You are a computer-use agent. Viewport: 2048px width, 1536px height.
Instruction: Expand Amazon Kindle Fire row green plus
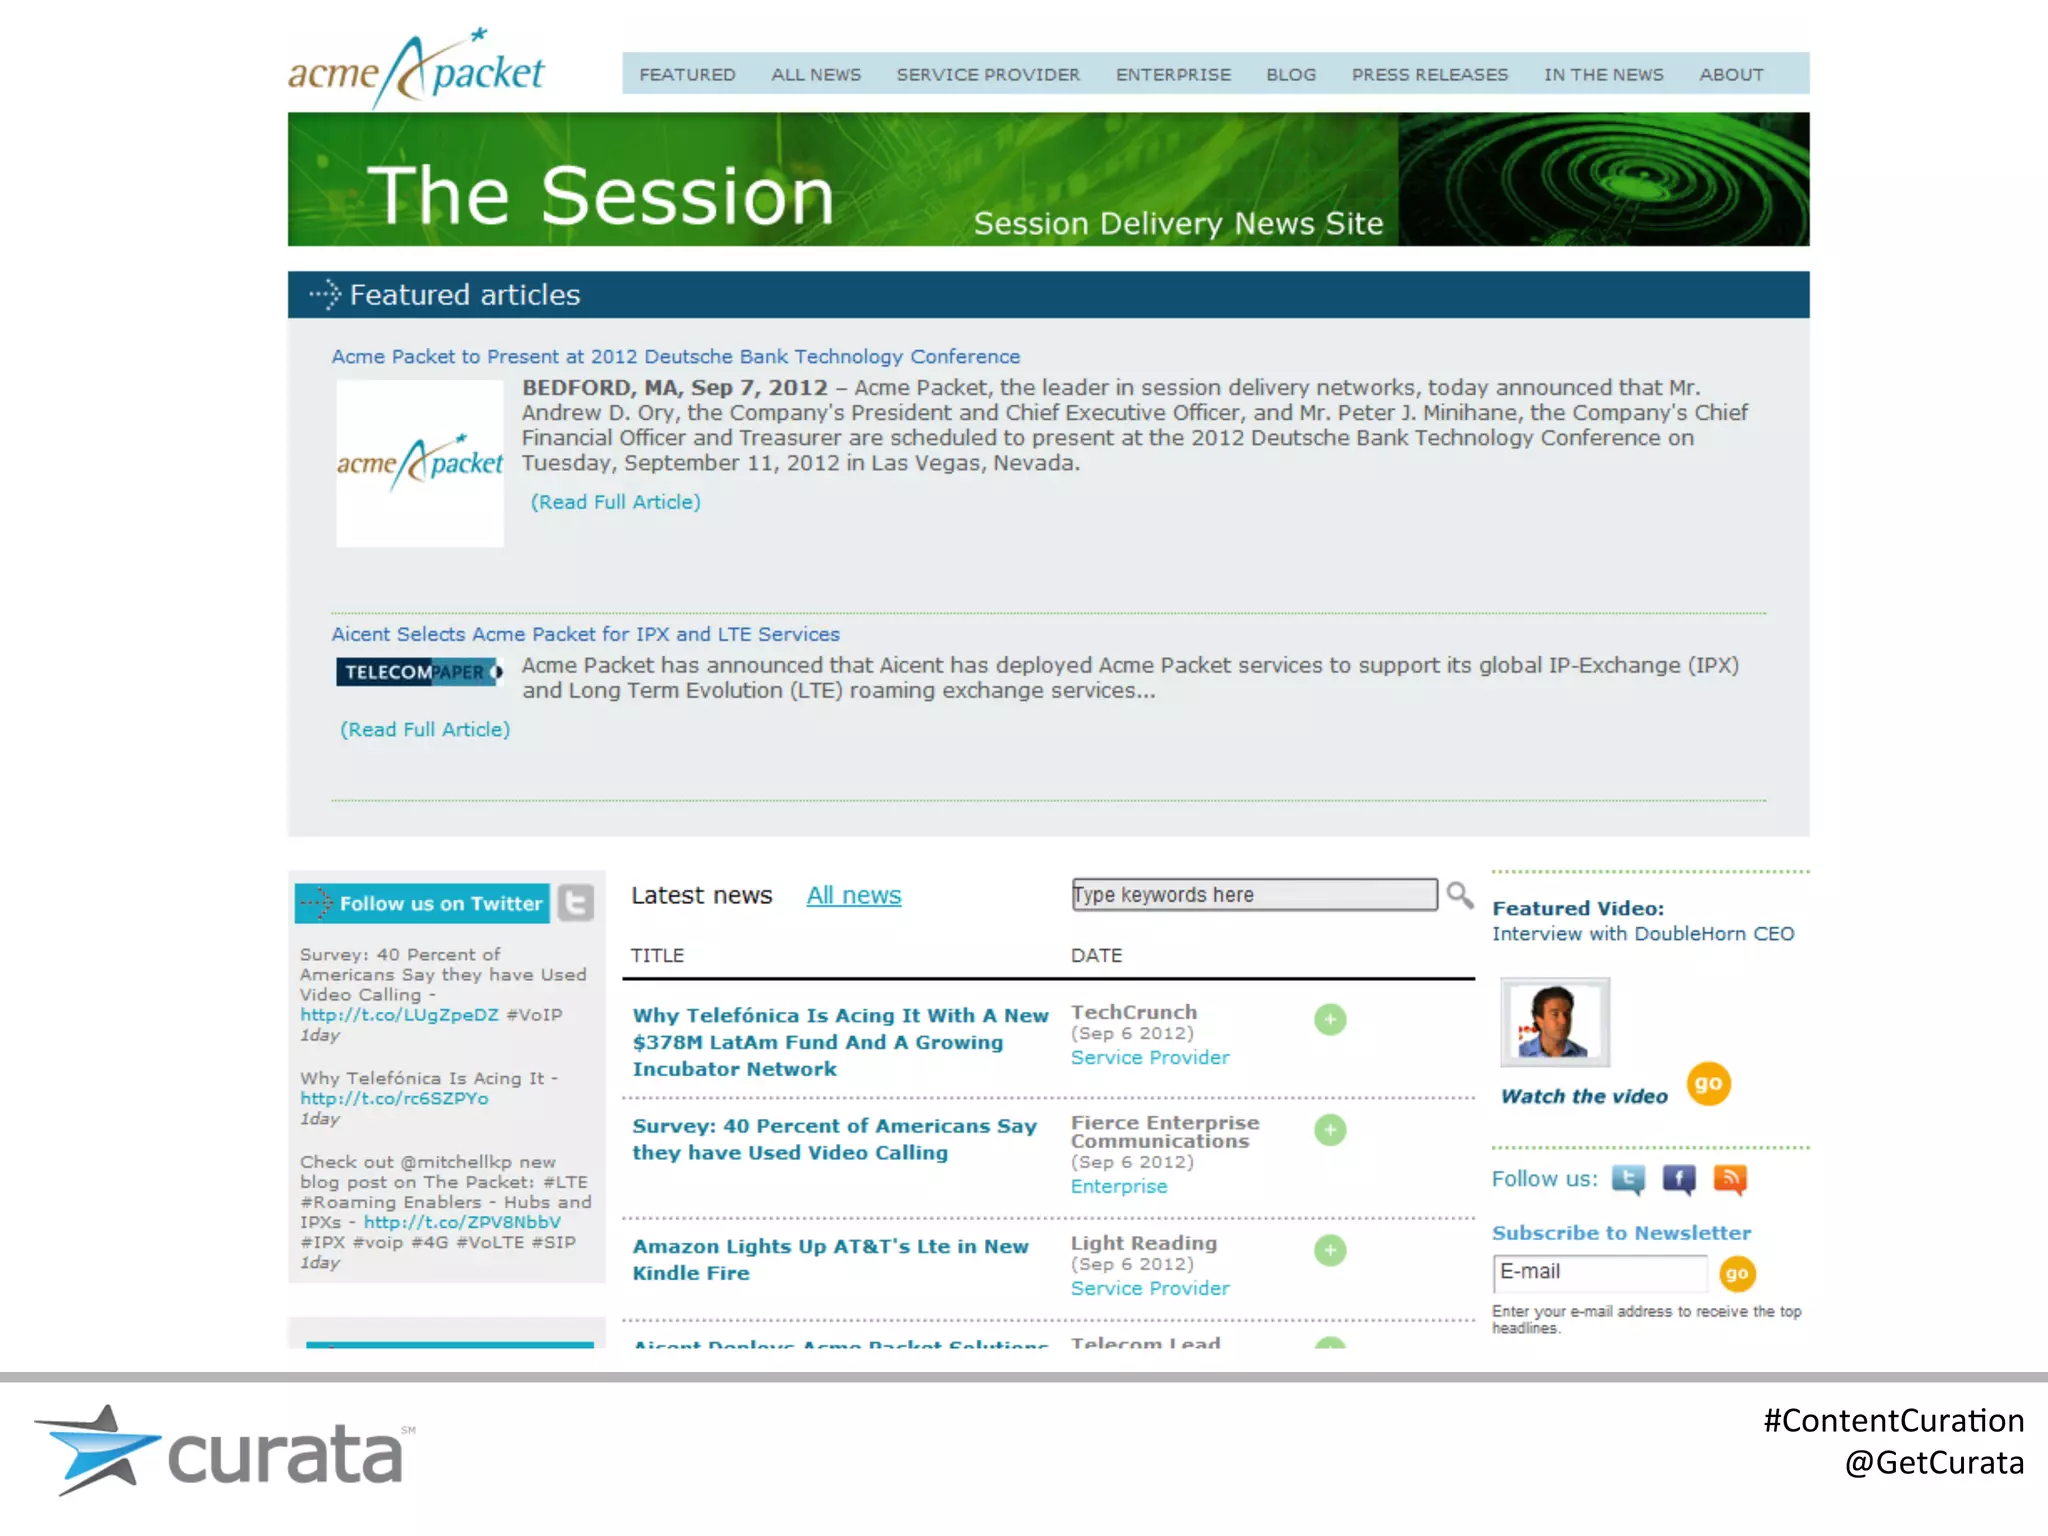[x=1330, y=1250]
